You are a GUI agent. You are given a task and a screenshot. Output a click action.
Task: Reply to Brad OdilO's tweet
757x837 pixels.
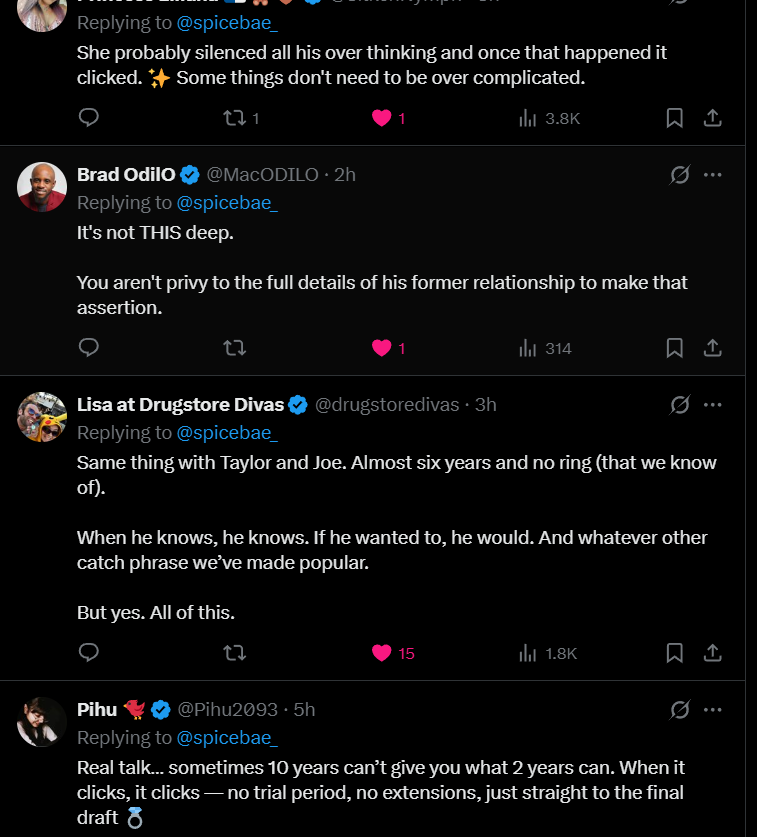[x=88, y=348]
